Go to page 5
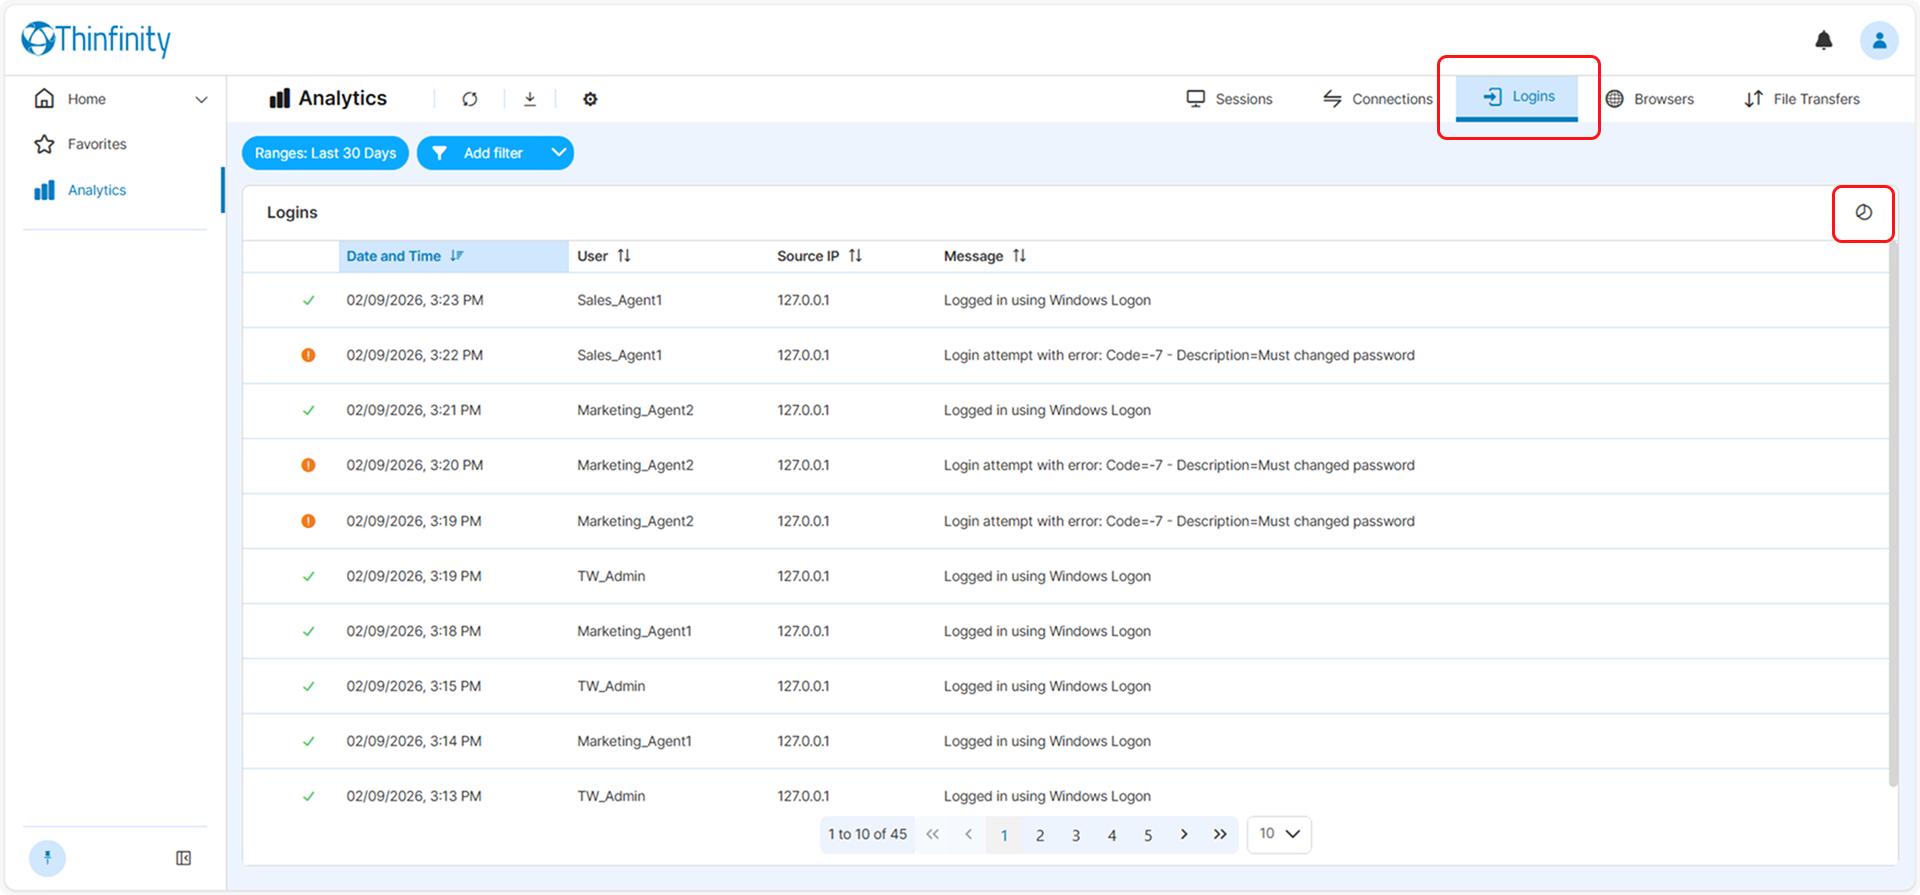The height and width of the screenshot is (895, 1920). tap(1148, 834)
